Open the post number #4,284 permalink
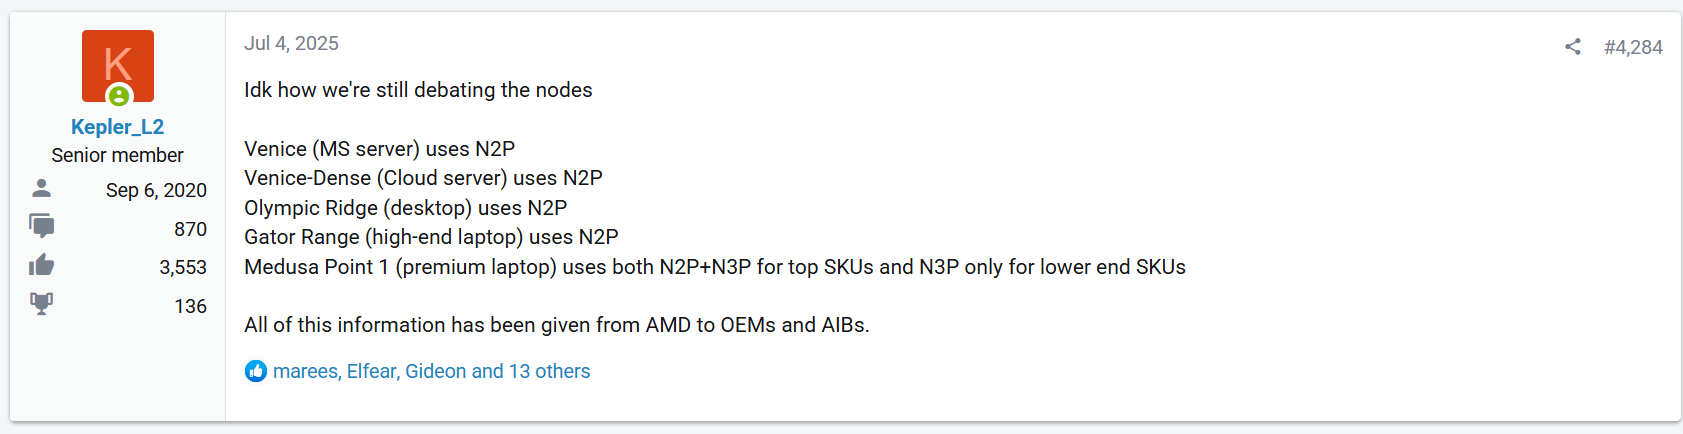 1633,47
